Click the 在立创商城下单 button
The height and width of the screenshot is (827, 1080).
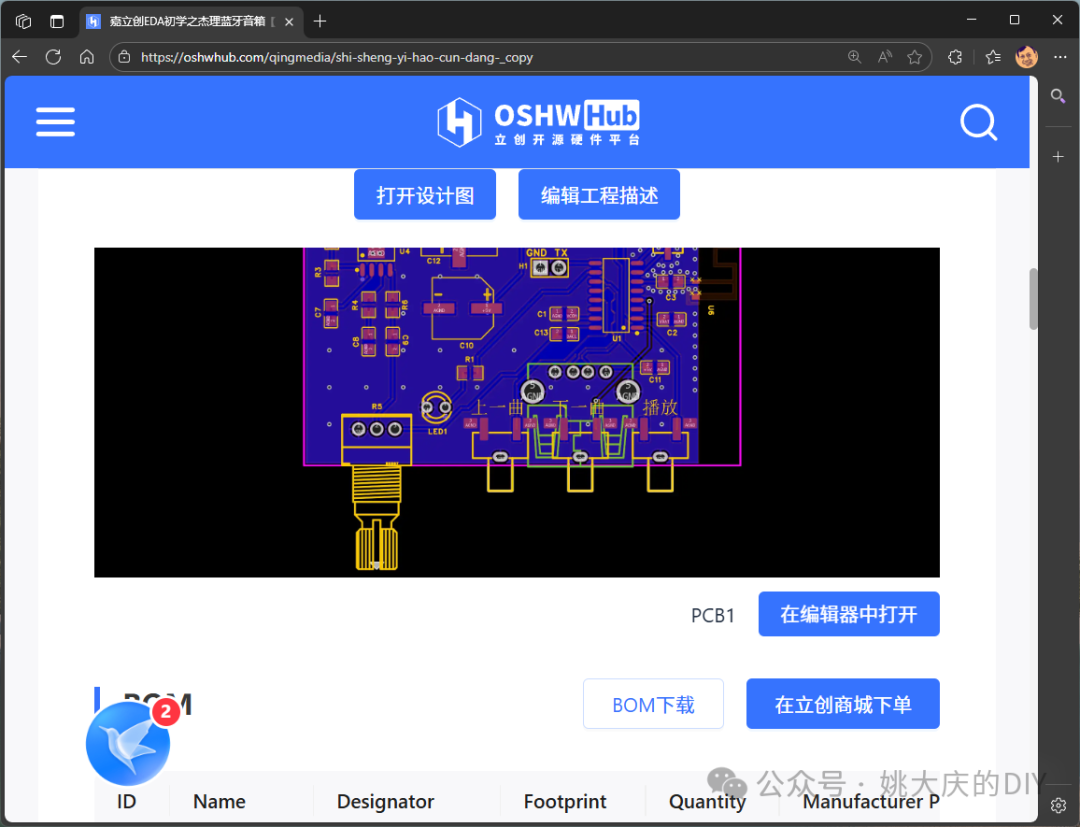tap(842, 704)
